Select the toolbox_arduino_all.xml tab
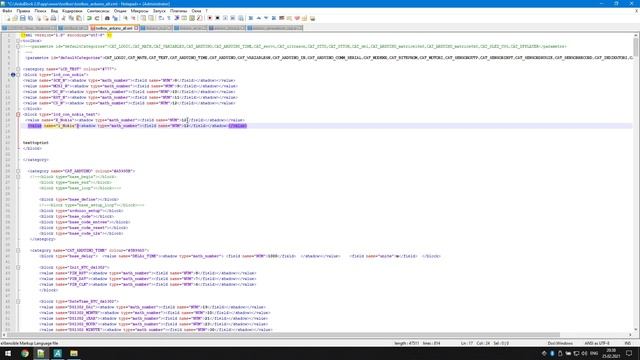Image resolution: width=640 pixels, height=360 pixels. pyautogui.click(x=113, y=28)
